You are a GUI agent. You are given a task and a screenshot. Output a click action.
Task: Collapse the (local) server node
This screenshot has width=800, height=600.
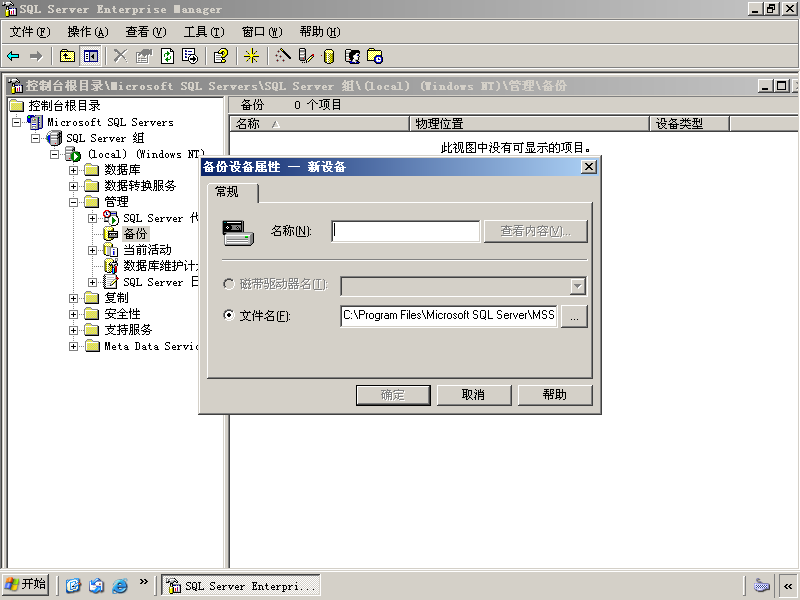55,154
